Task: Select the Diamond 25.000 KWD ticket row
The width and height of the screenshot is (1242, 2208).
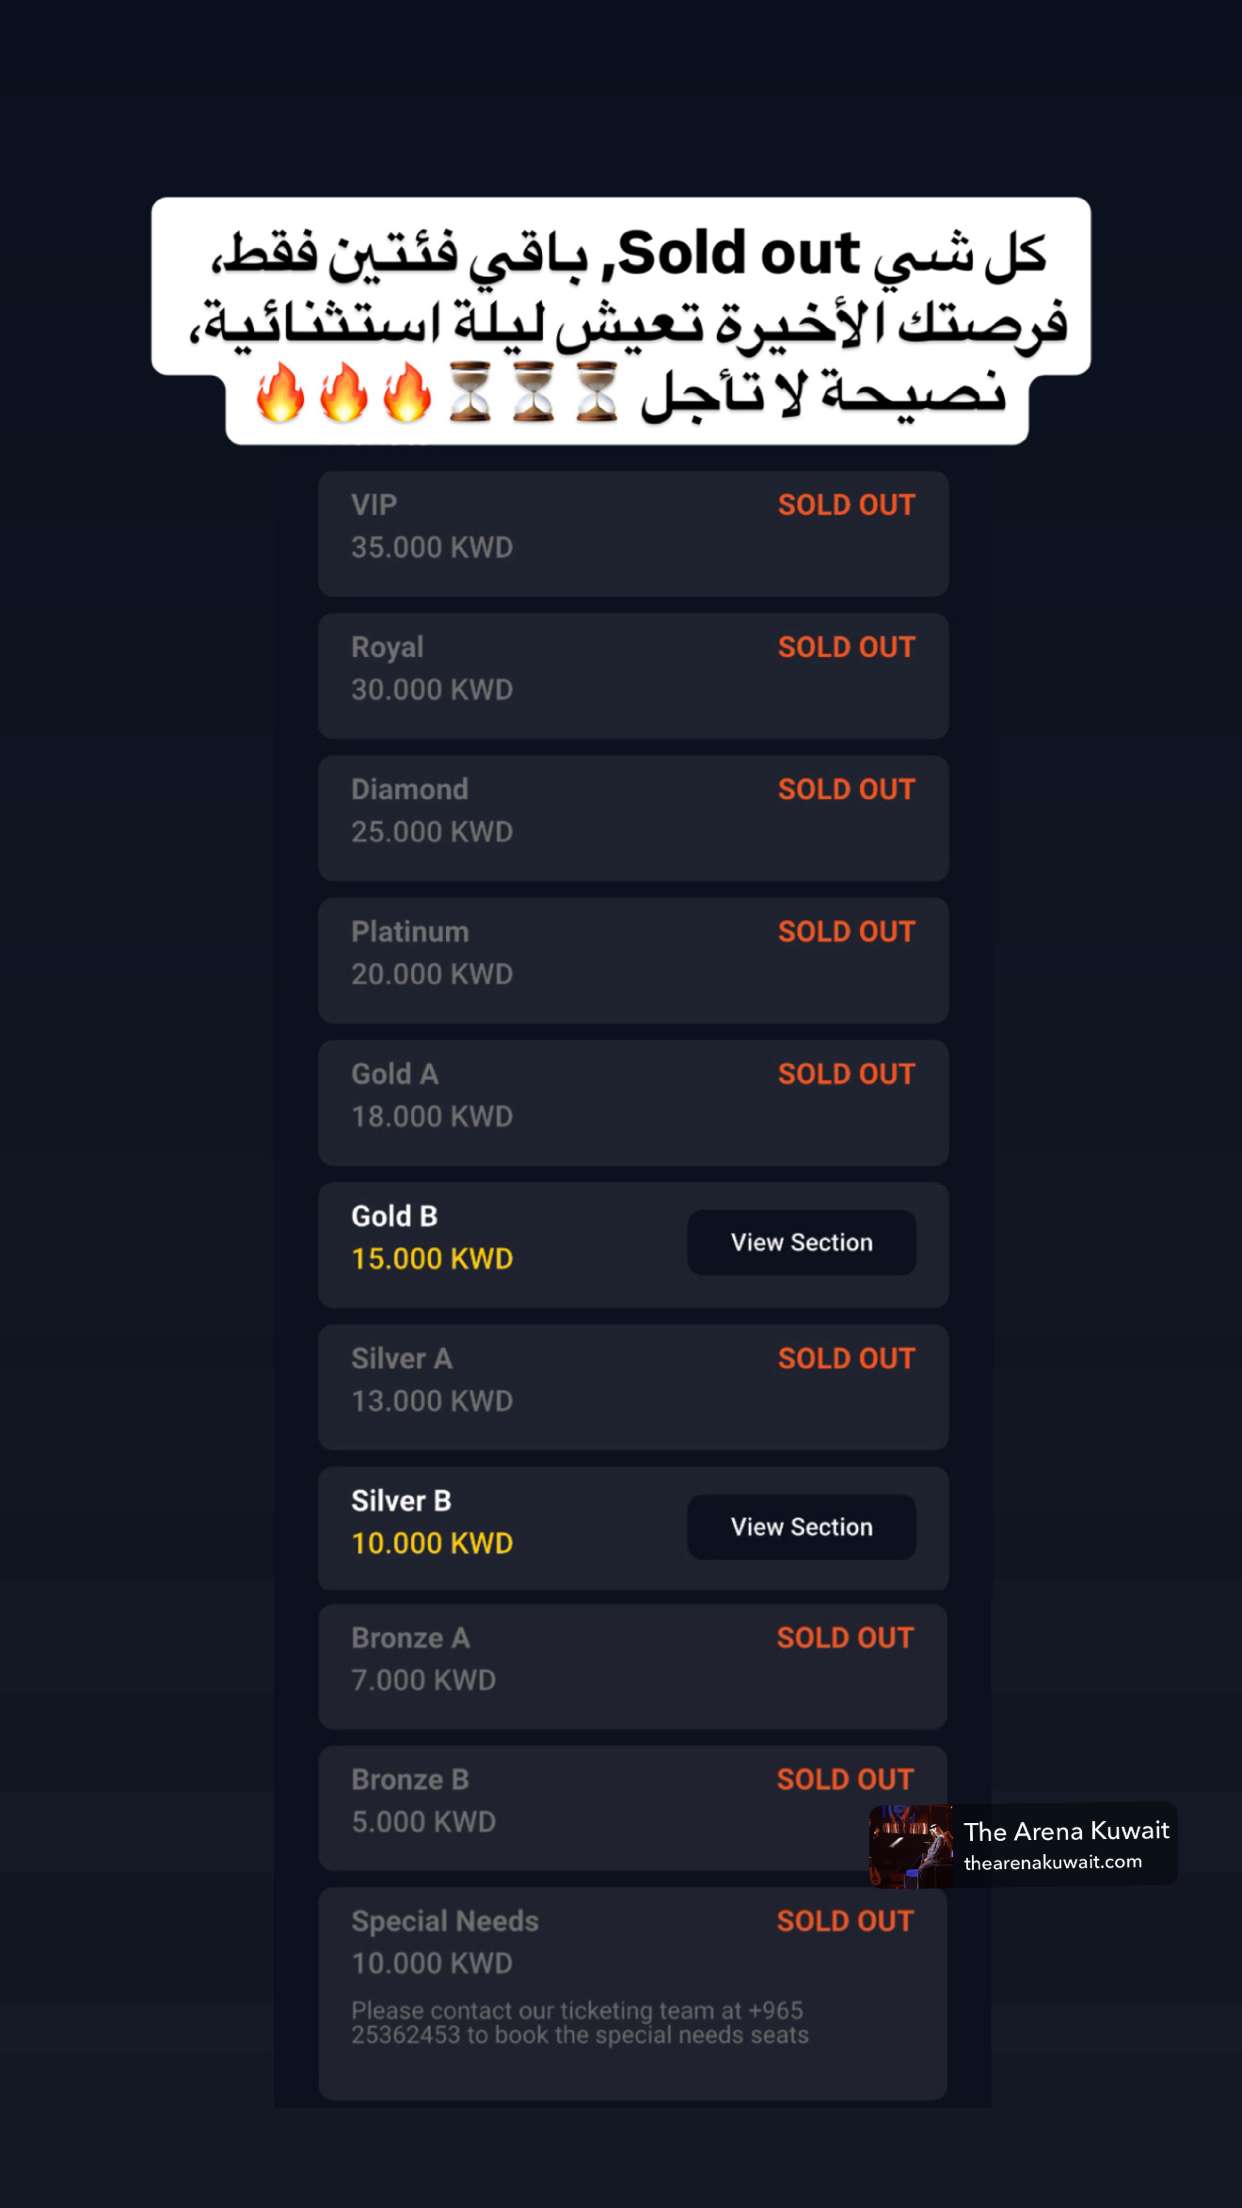Action: click(633, 818)
